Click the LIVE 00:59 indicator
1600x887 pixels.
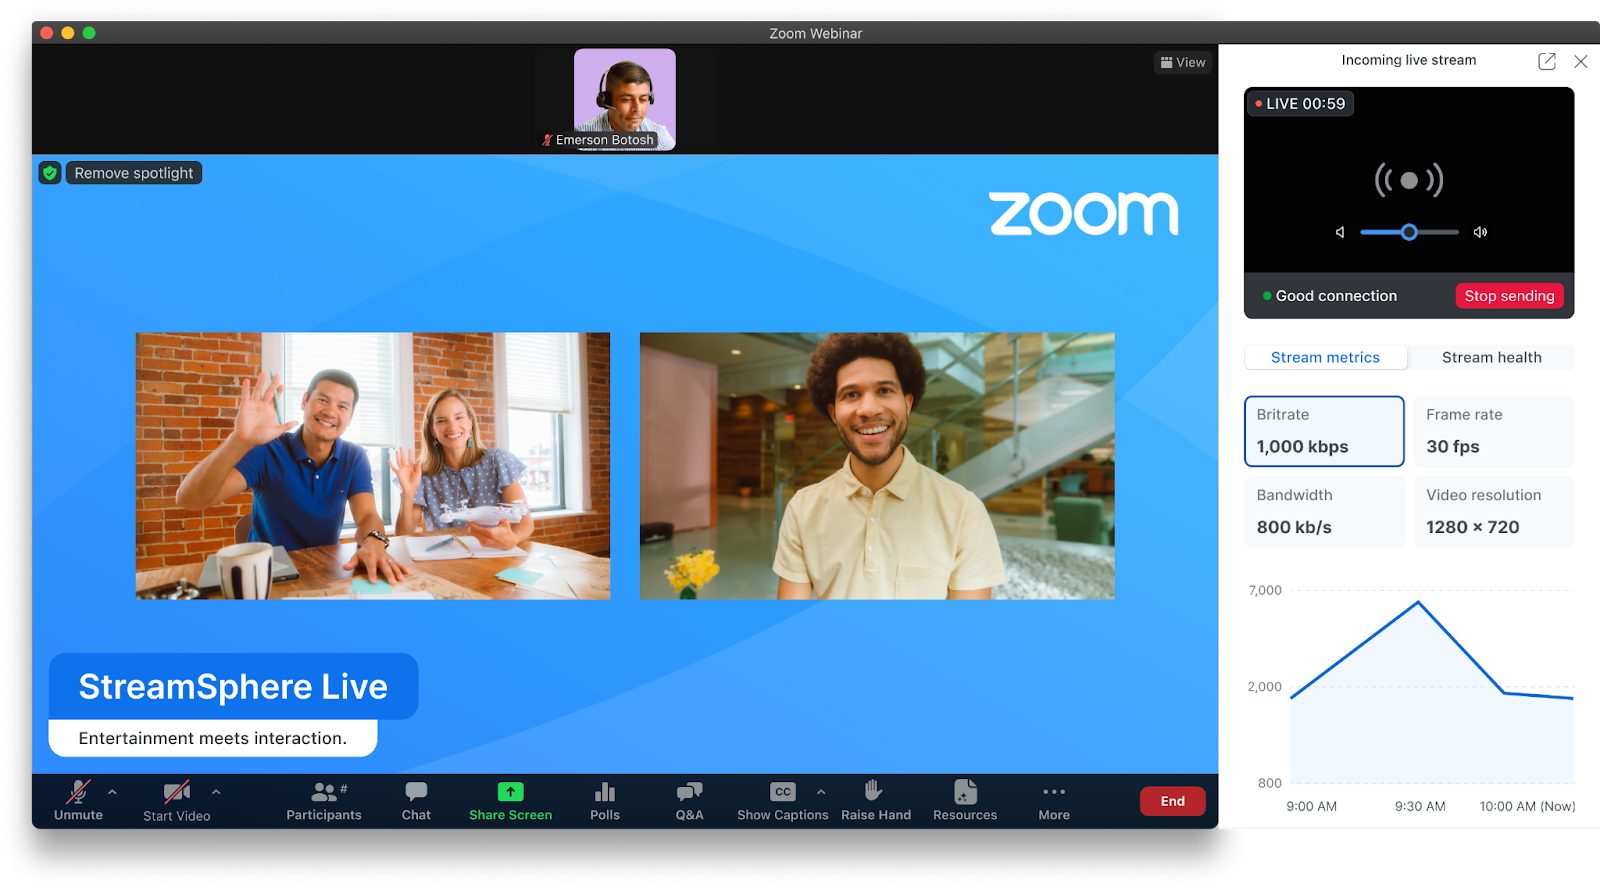coord(1300,103)
